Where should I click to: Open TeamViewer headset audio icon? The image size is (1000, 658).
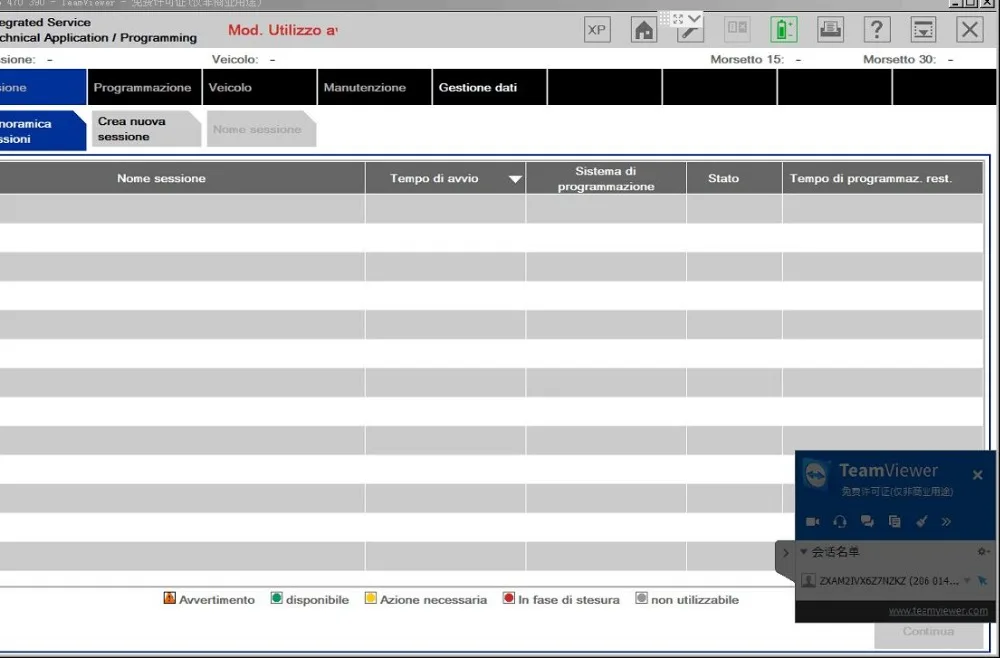(x=840, y=522)
